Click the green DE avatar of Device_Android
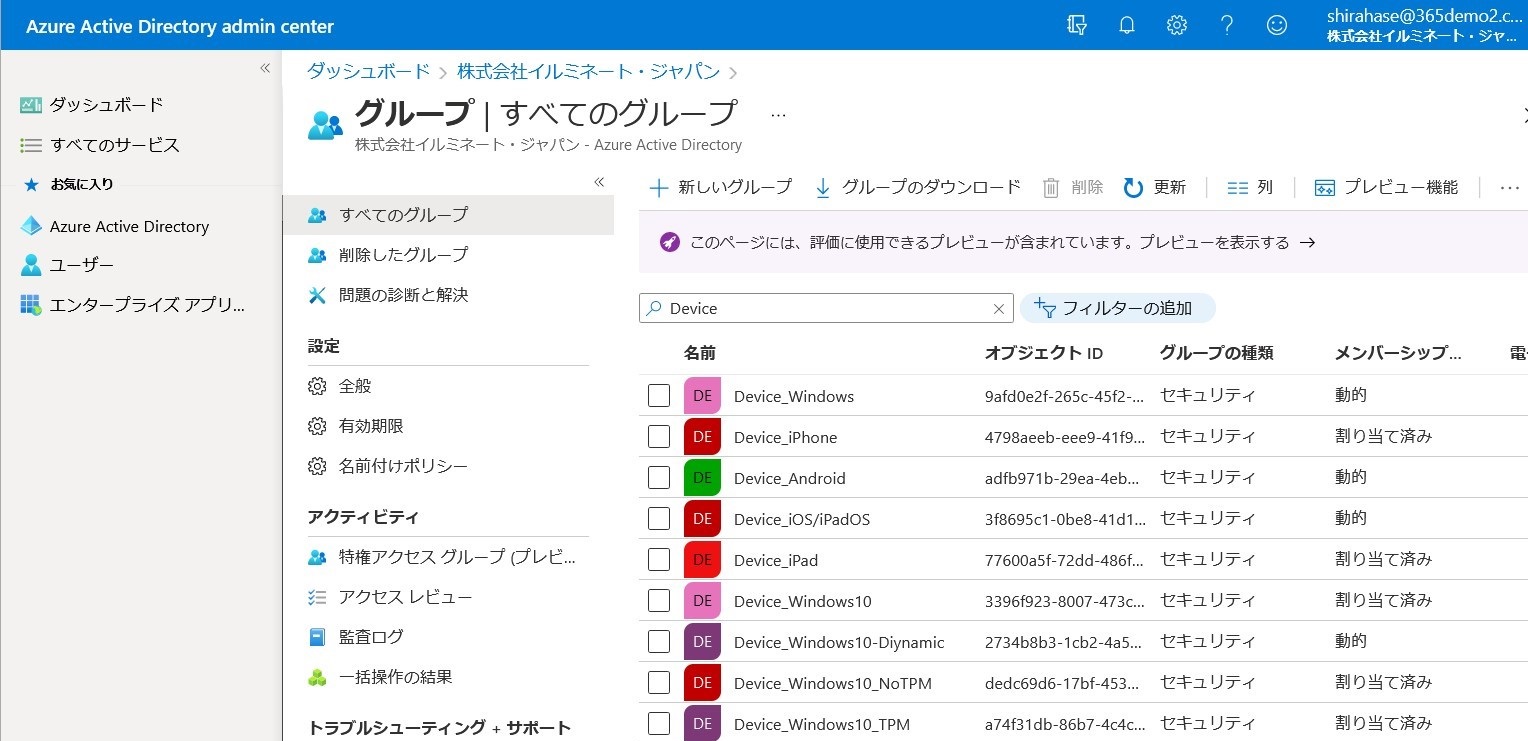This screenshot has height=741, width=1528. [702, 478]
